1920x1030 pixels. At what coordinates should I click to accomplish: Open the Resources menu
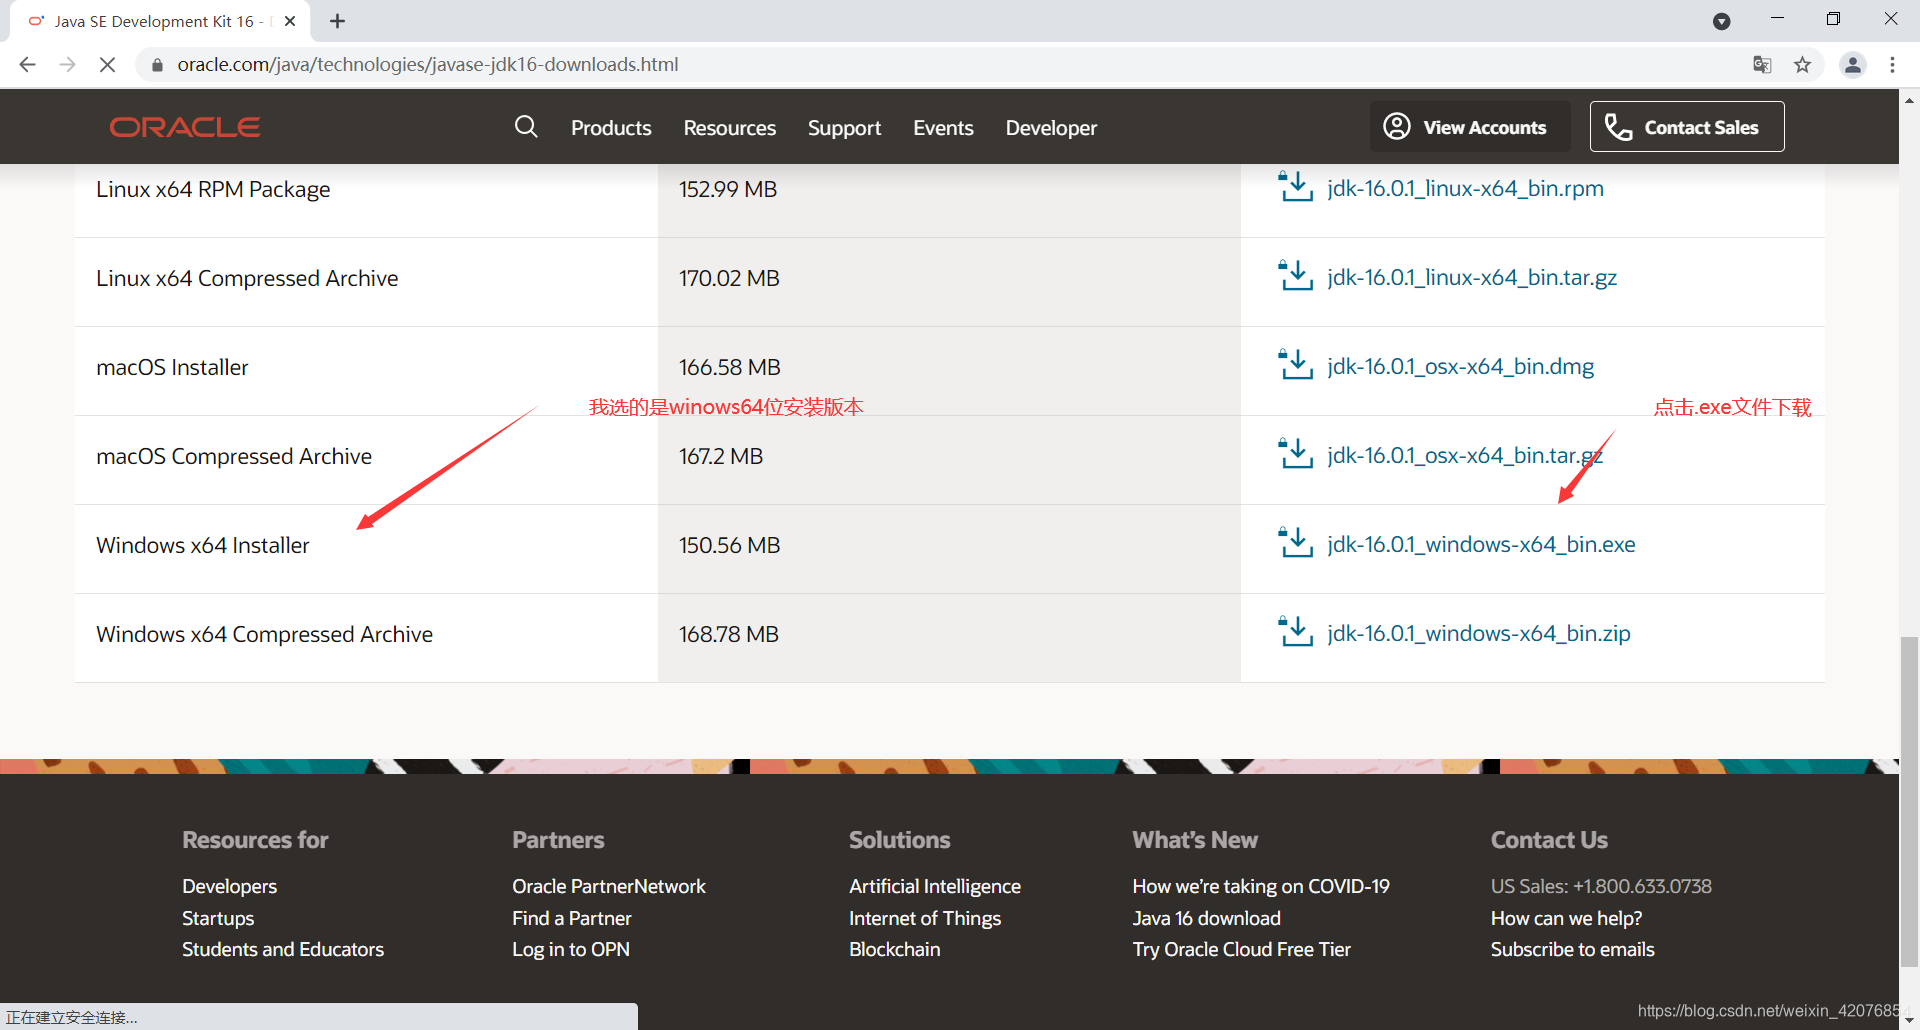pyautogui.click(x=730, y=128)
